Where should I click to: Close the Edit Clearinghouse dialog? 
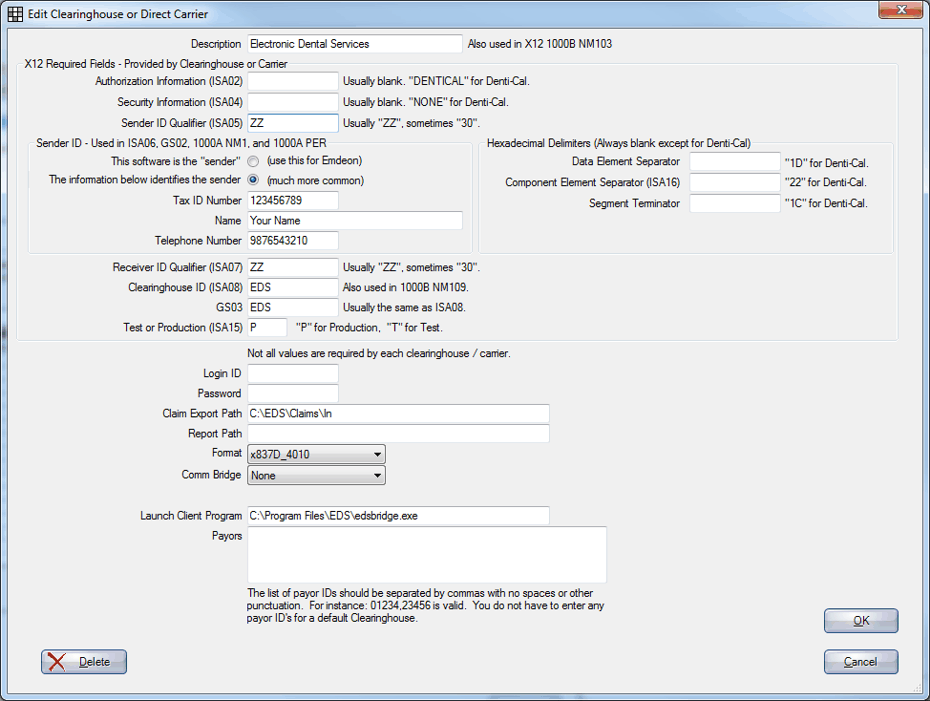[900, 9]
